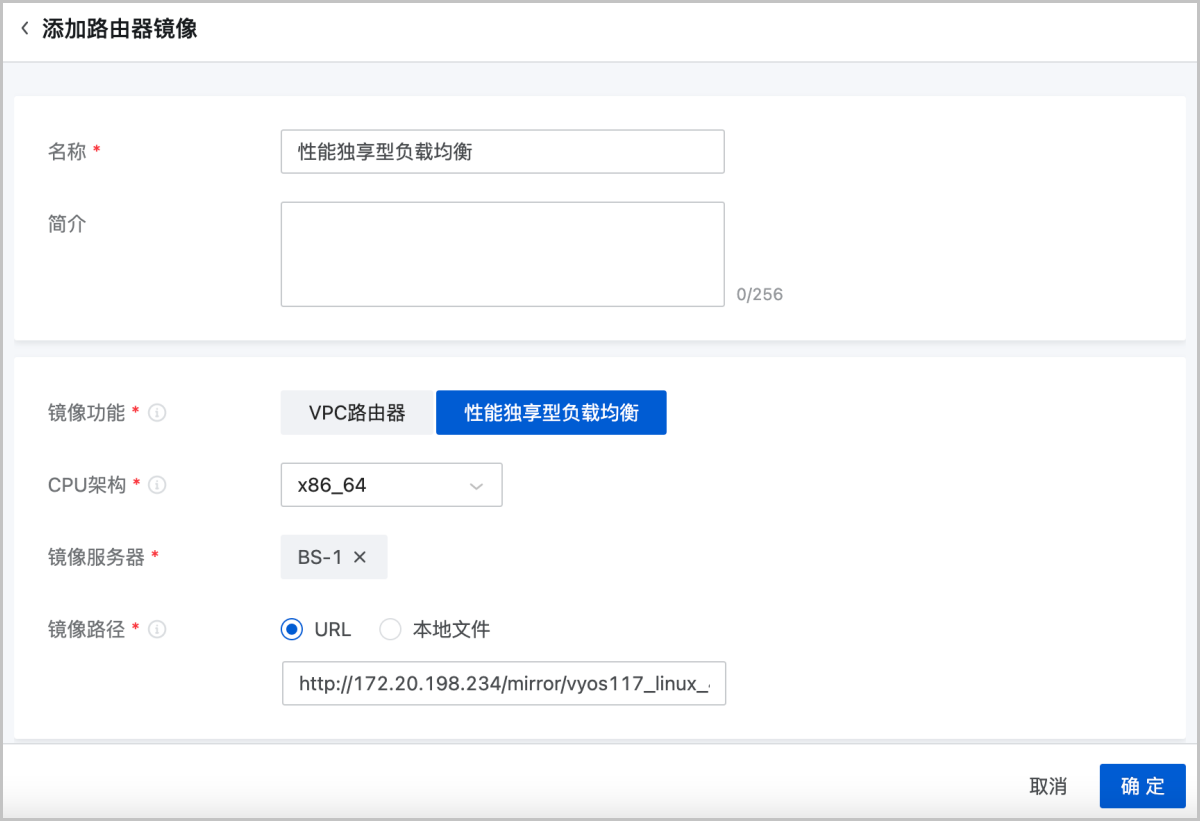Click inside the 简介 description text area

502,254
